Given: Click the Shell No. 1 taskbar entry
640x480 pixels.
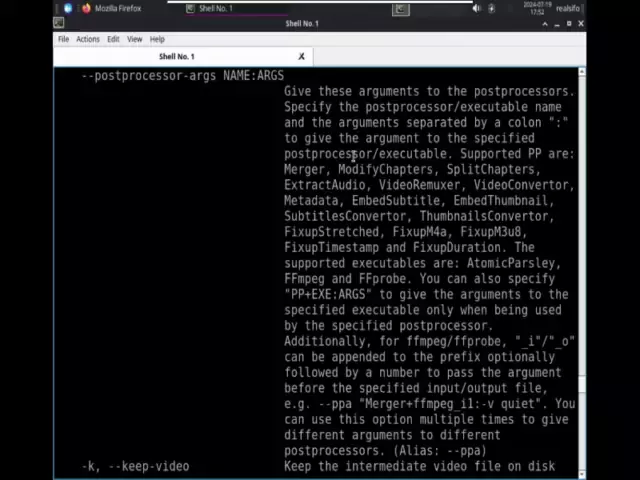Looking at the screenshot, I should (x=214, y=8).
